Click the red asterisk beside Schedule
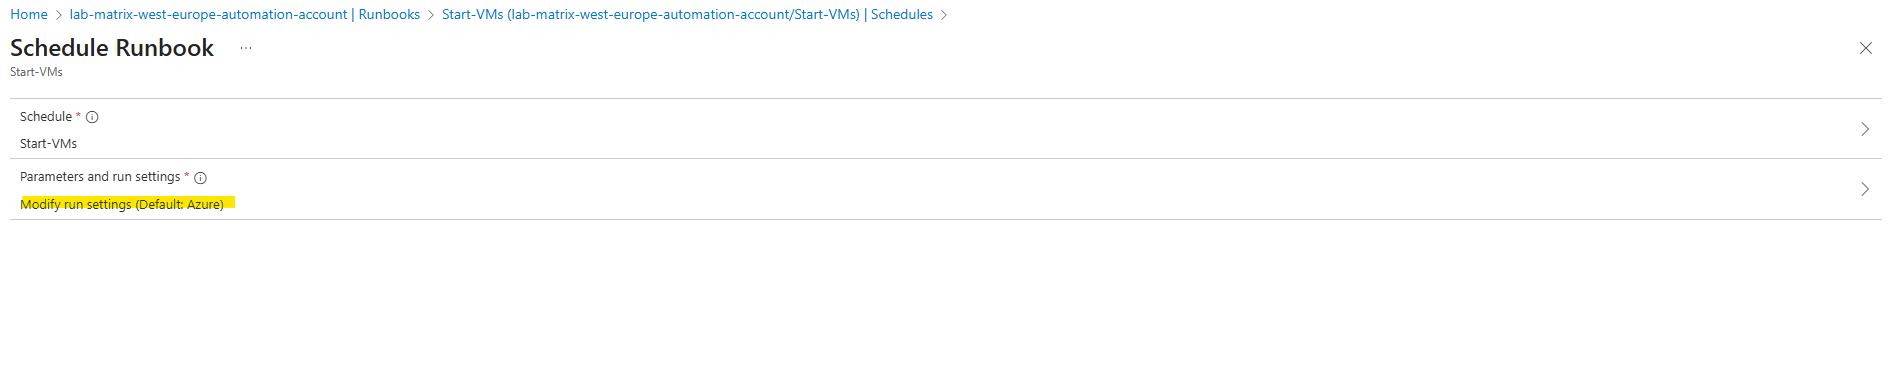 pyautogui.click(x=79, y=116)
